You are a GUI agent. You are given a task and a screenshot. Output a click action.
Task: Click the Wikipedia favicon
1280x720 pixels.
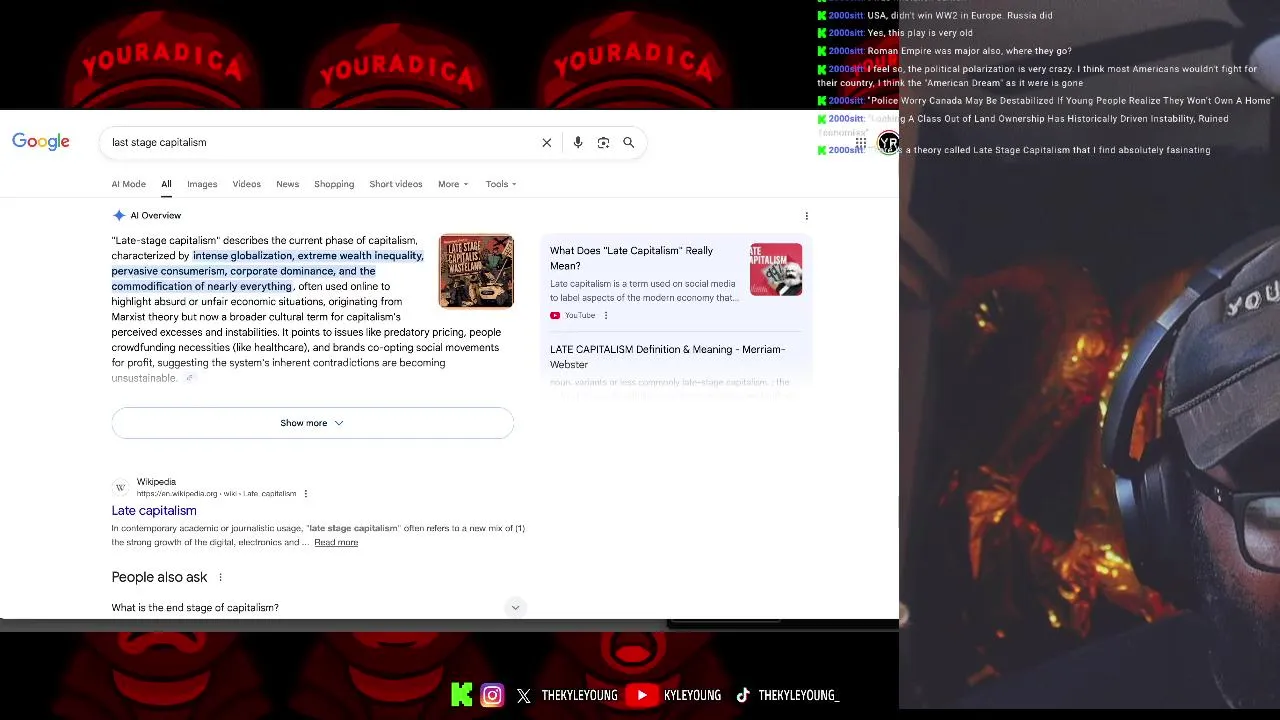click(x=121, y=488)
